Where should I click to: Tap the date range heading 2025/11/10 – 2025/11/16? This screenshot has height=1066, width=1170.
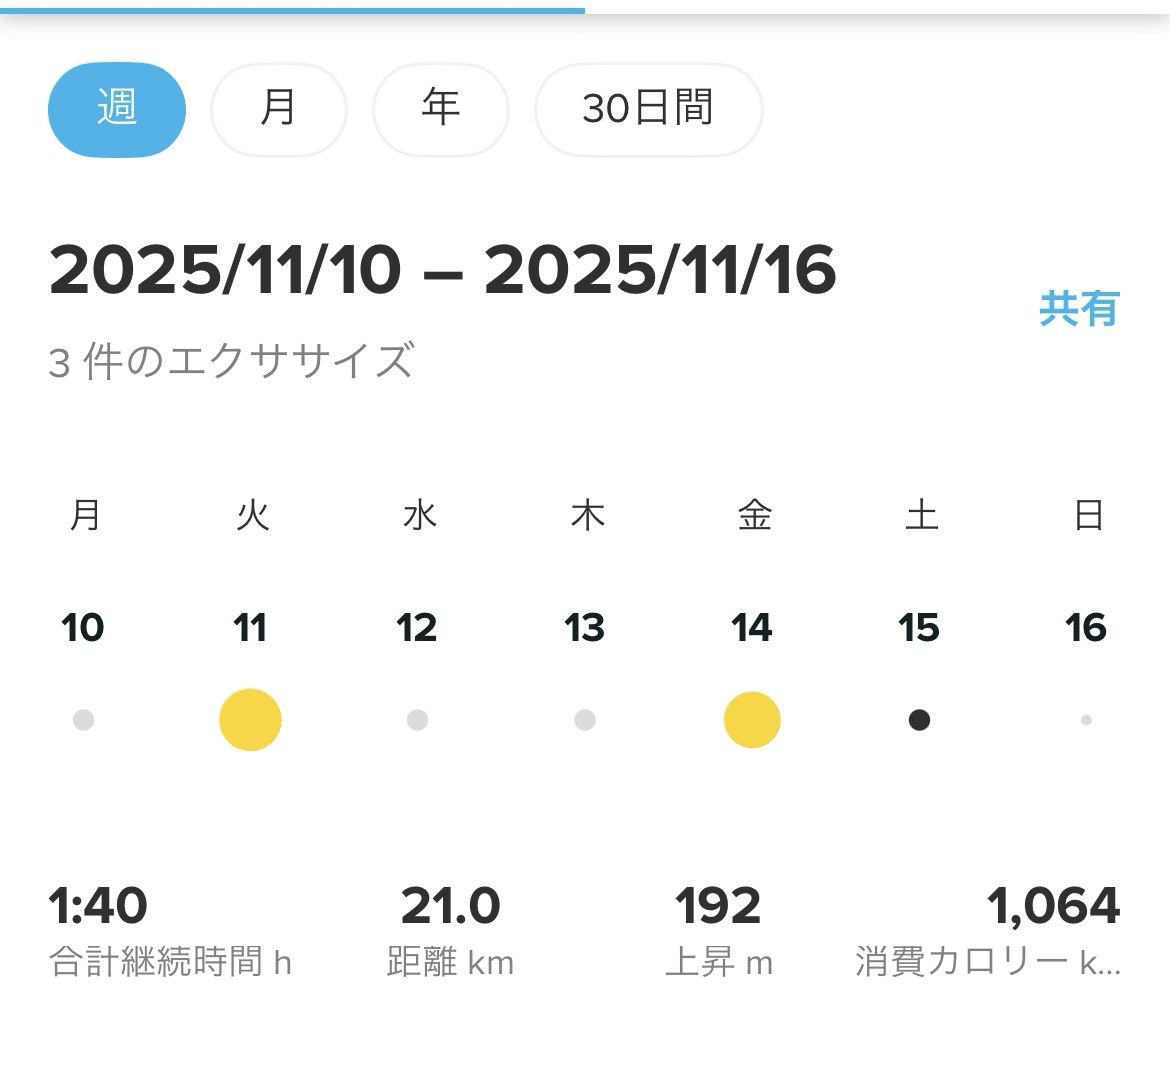point(442,271)
